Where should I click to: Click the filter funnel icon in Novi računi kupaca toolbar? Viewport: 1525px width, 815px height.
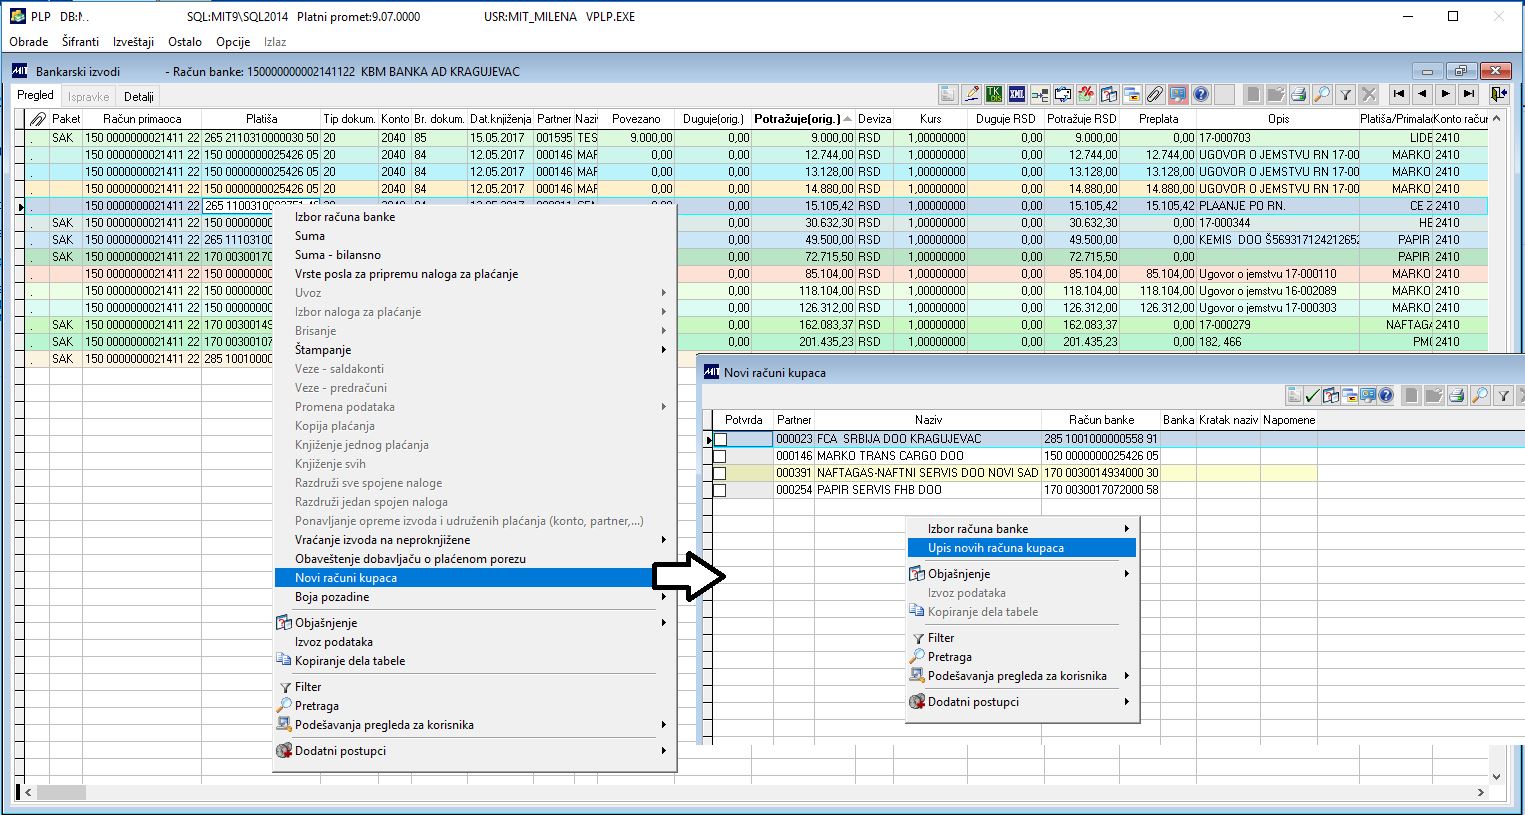1502,396
